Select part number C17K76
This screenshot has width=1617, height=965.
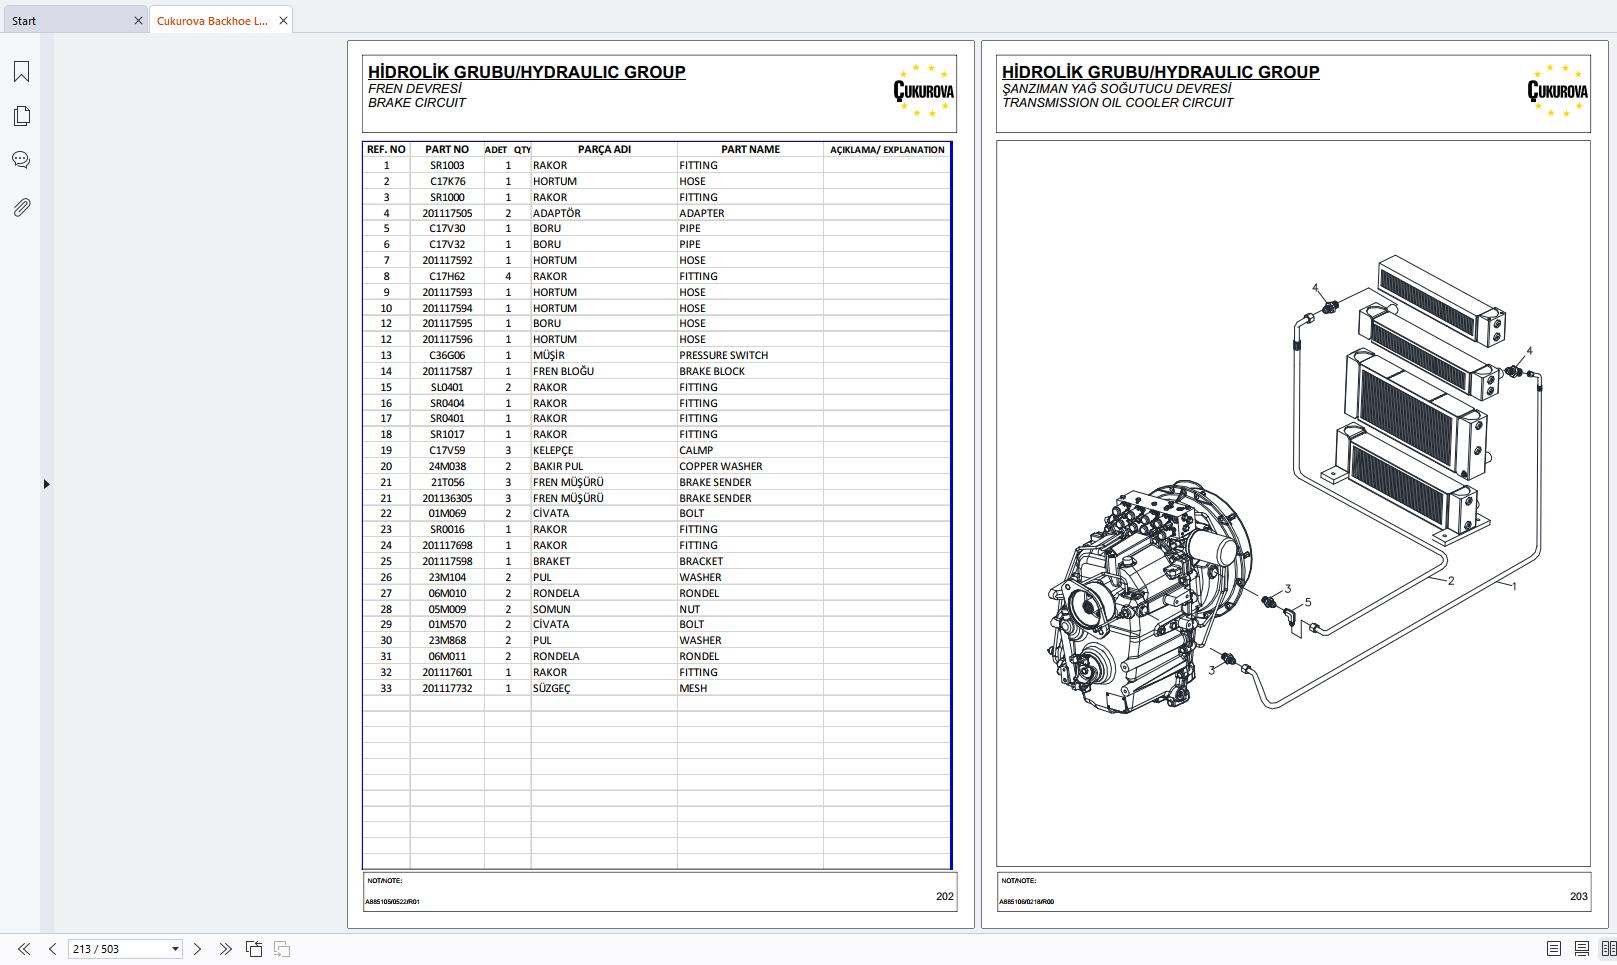point(447,182)
